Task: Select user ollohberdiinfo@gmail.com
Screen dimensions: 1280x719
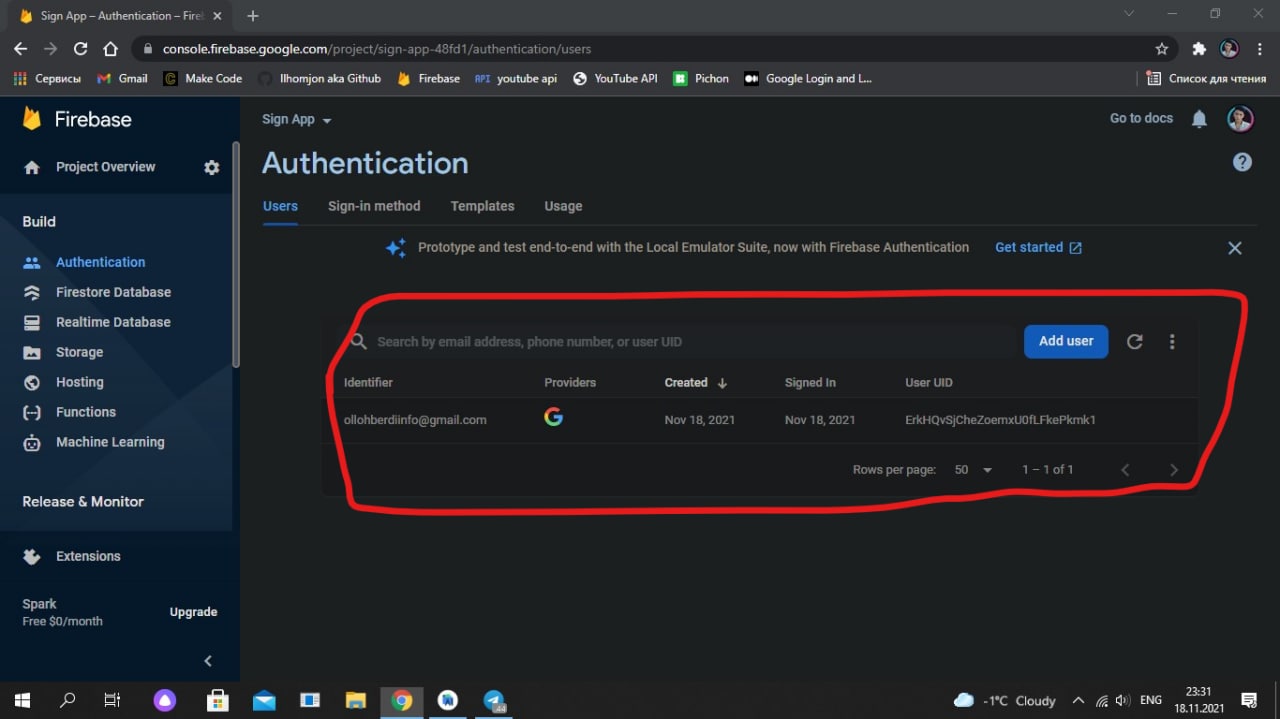Action: point(415,420)
